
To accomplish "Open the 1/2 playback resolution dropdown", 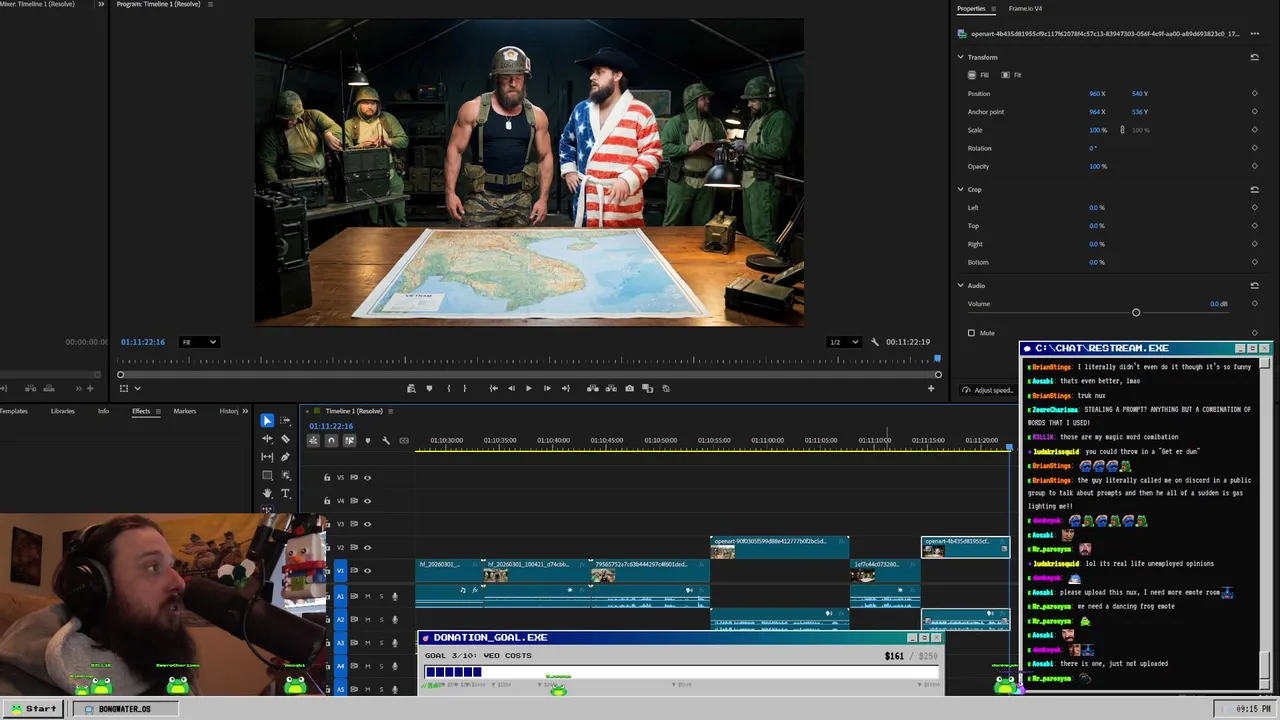I will coord(843,342).
